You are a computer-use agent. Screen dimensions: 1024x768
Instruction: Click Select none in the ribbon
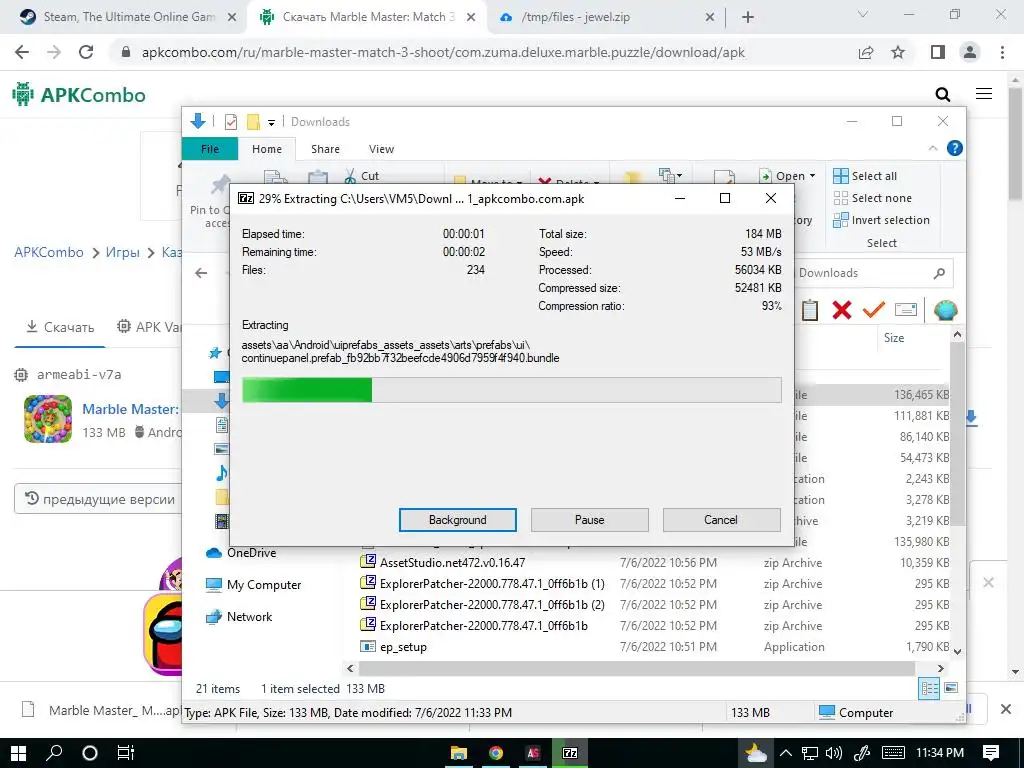(872, 198)
